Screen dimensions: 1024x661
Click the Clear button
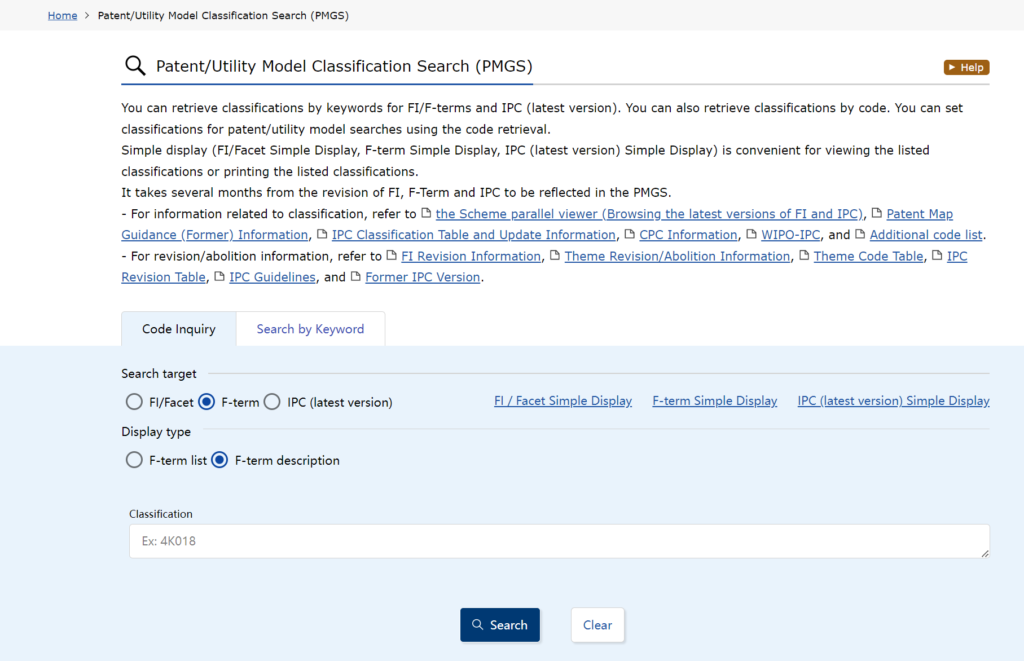click(597, 625)
